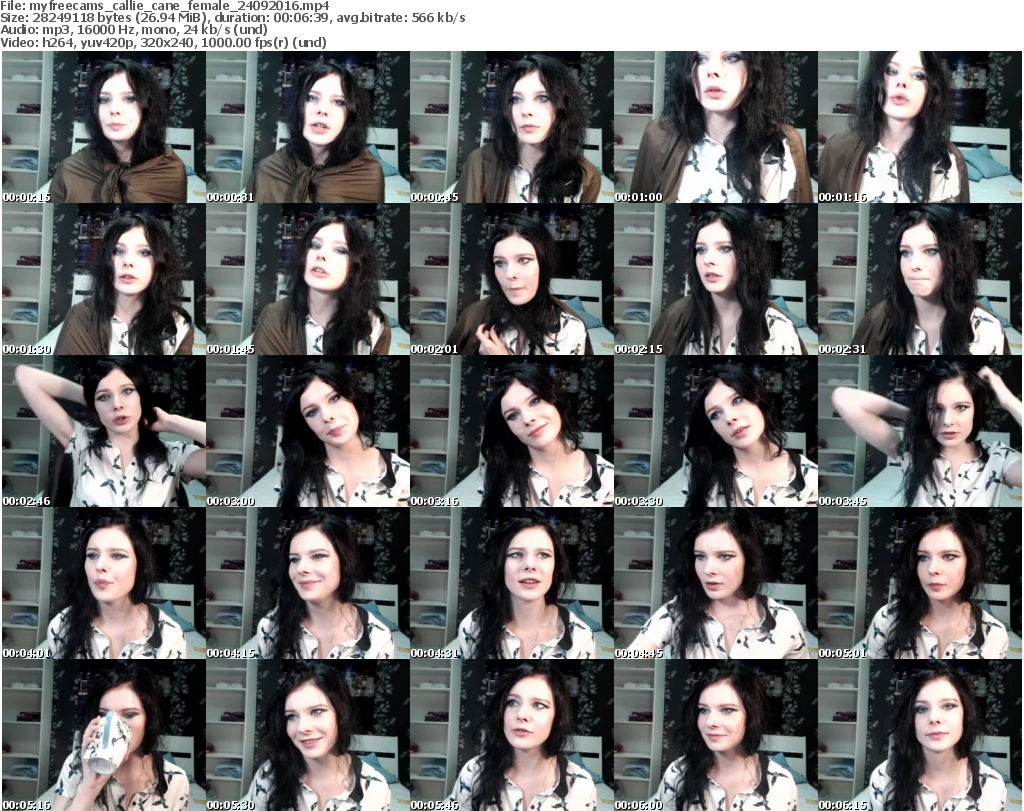Choose the 00:02:01 thumbnail
The image size is (1024, 811).
click(x=511, y=279)
